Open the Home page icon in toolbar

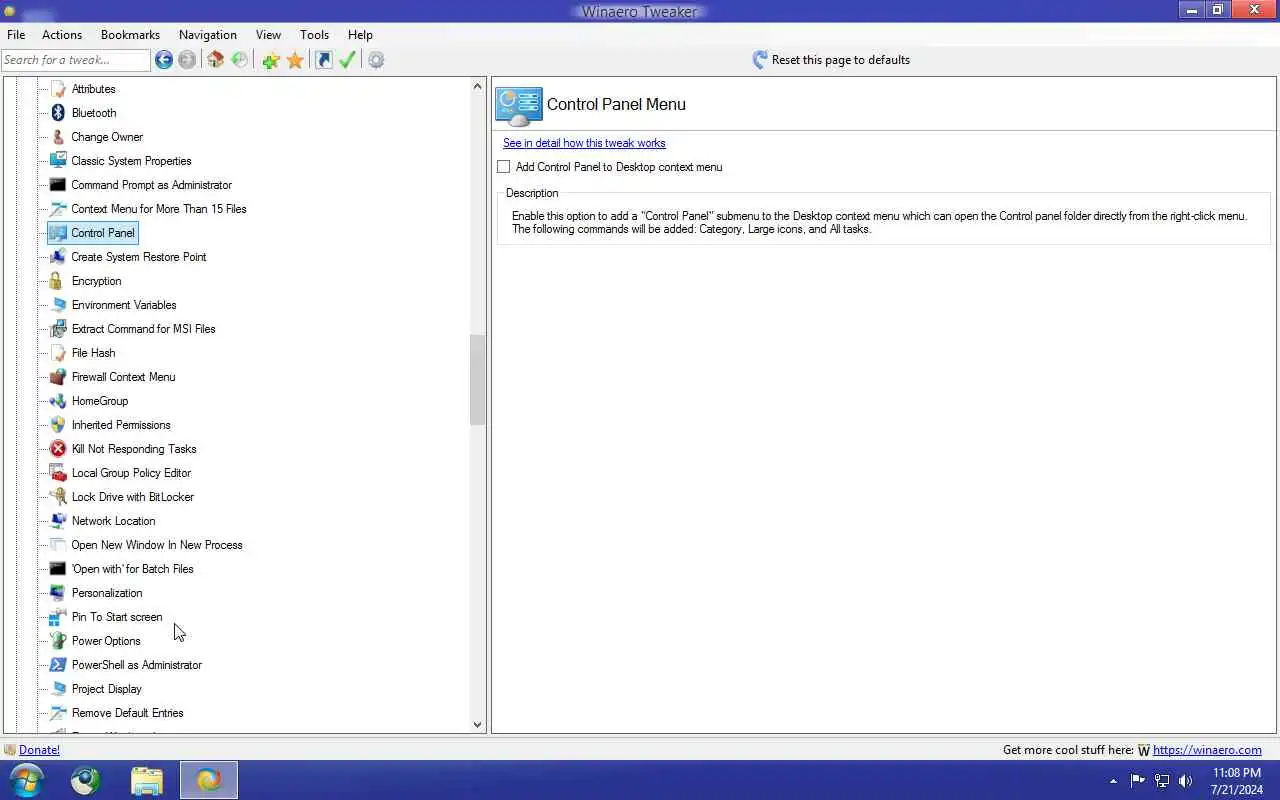click(x=215, y=60)
